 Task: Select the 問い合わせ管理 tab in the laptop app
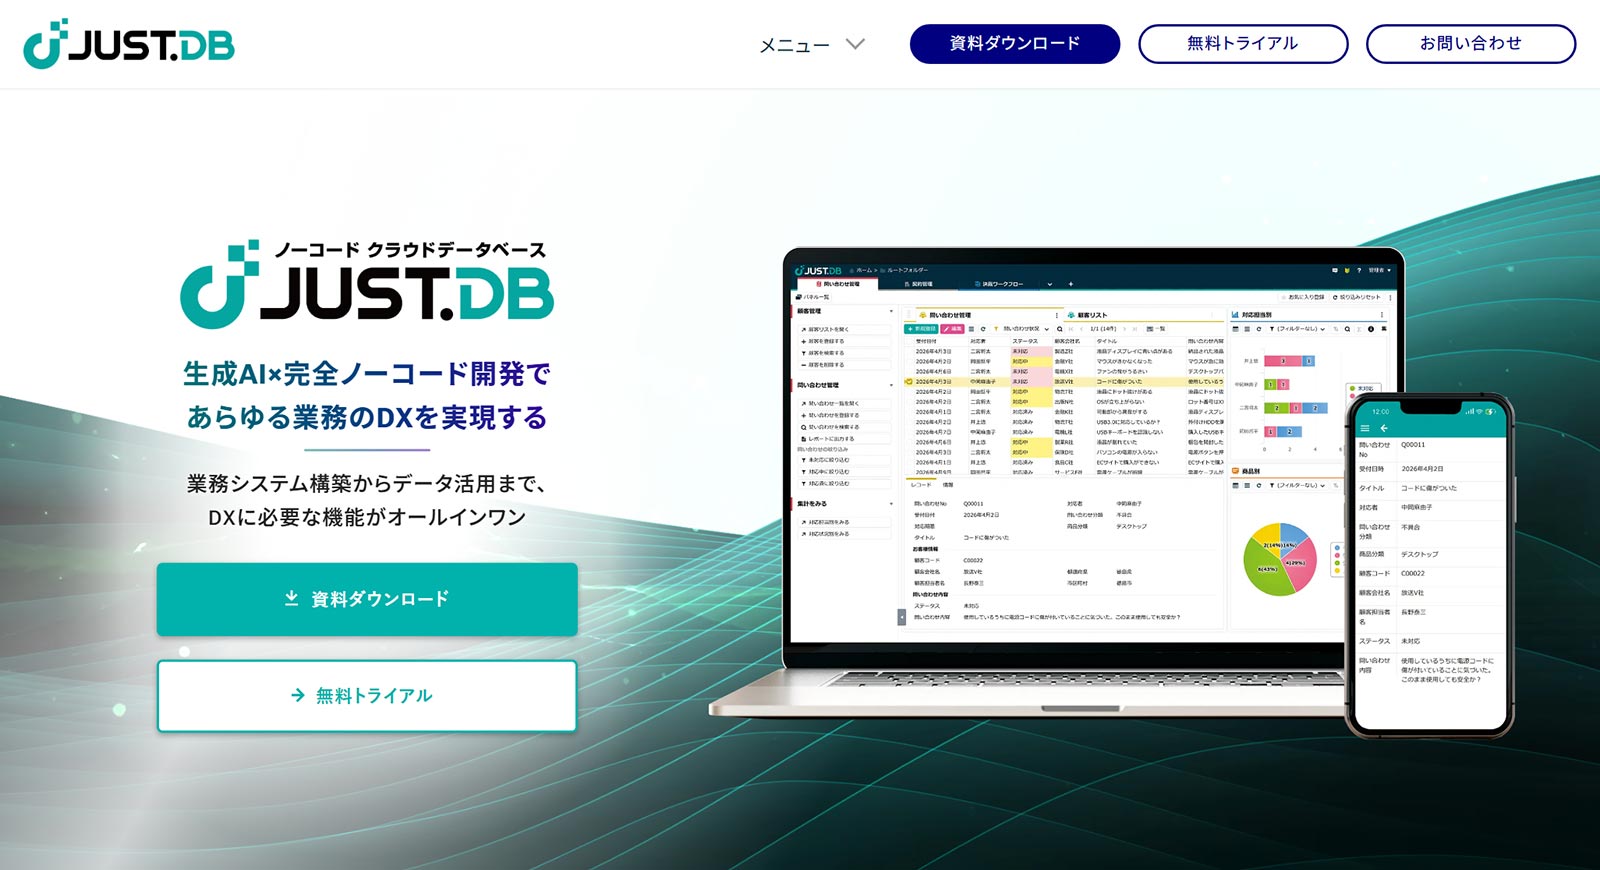(x=837, y=284)
